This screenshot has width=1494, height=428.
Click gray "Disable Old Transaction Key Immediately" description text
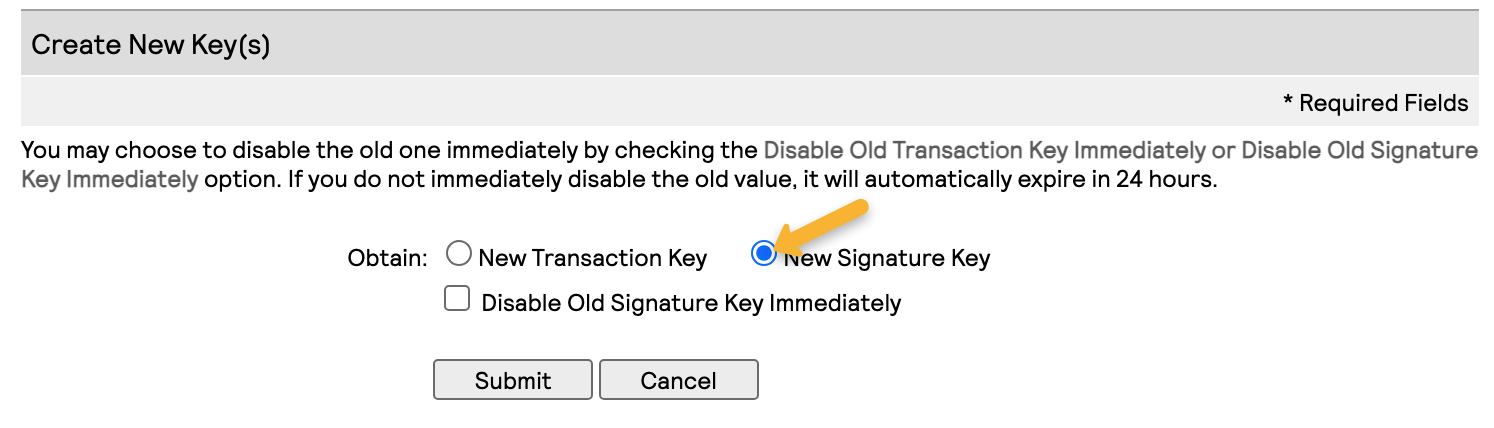pos(984,151)
